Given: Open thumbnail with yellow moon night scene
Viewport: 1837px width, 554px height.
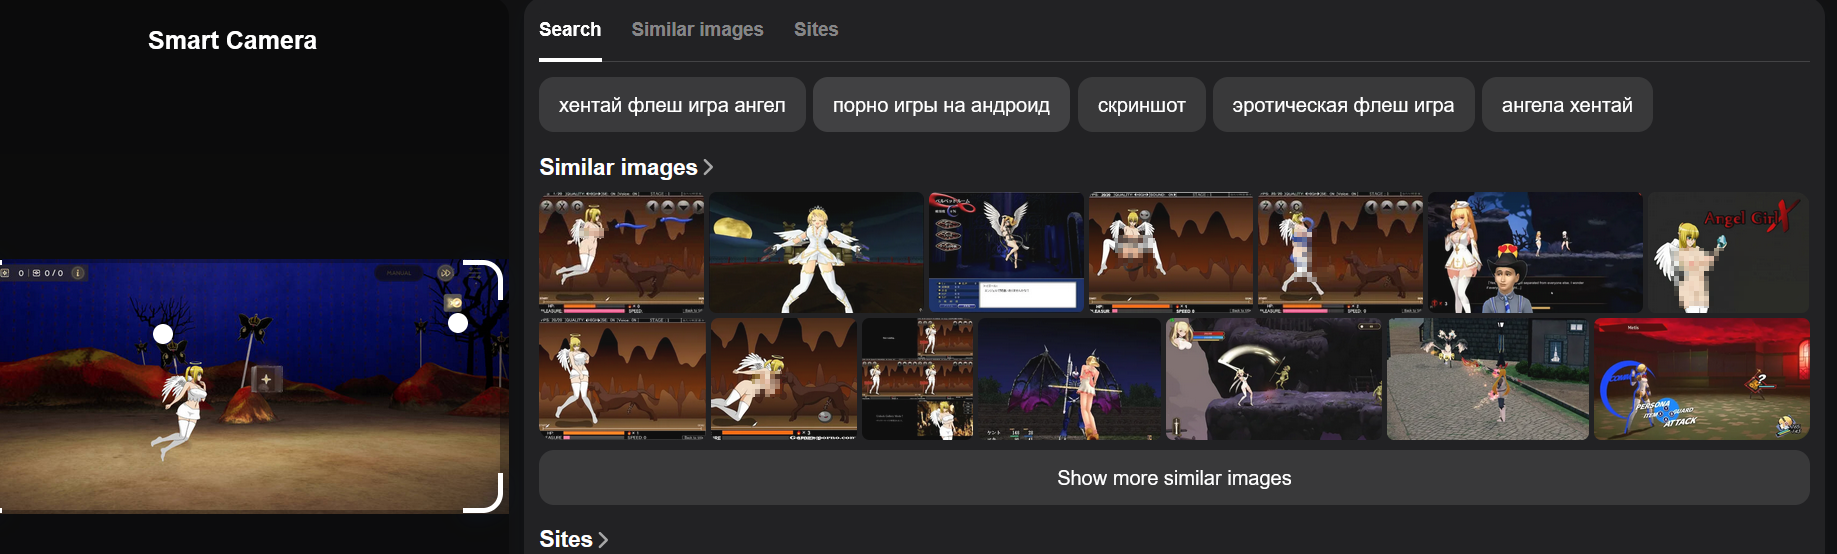Looking at the screenshot, I should coord(817,253).
